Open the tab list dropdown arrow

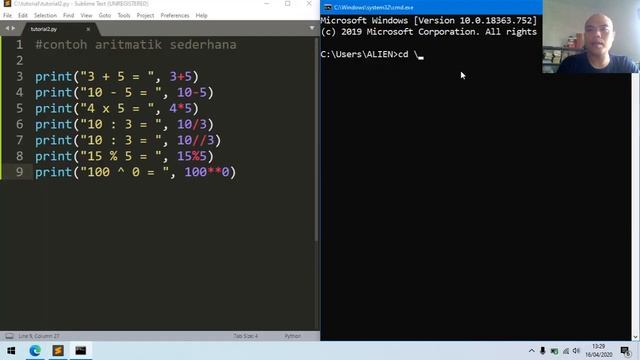click(312, 28)
